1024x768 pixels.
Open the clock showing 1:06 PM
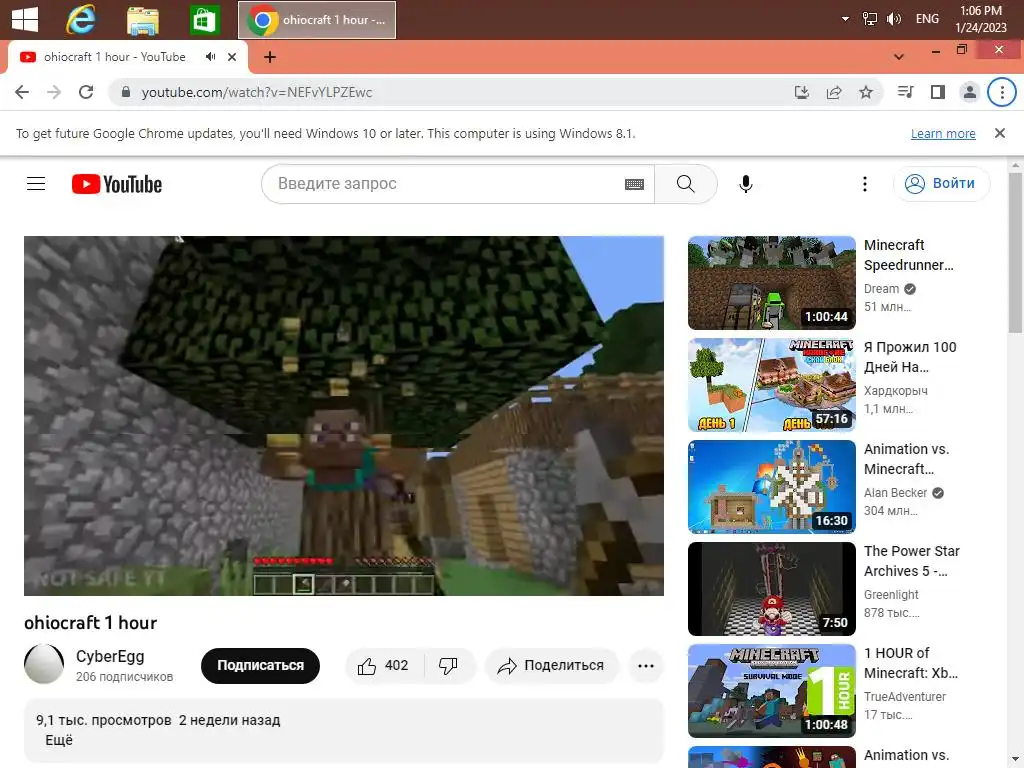(981, 19)
